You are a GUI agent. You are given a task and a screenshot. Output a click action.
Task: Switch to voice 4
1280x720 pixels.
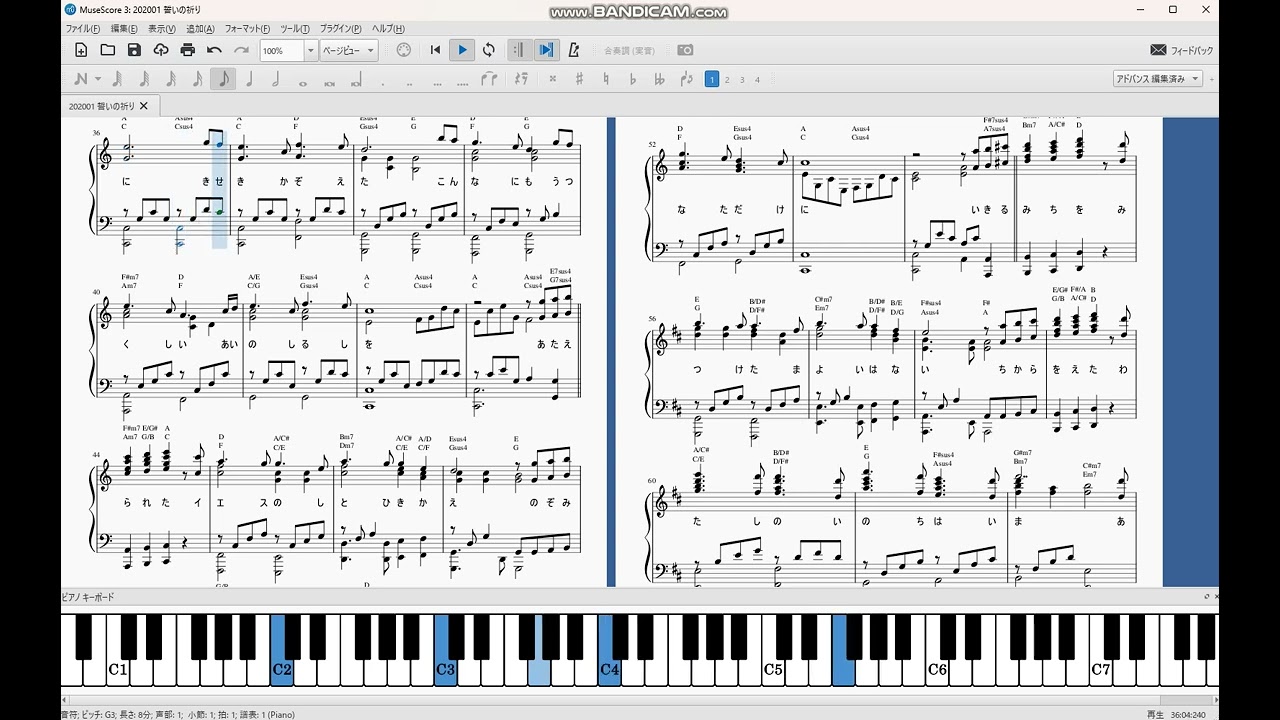(757, 79)
